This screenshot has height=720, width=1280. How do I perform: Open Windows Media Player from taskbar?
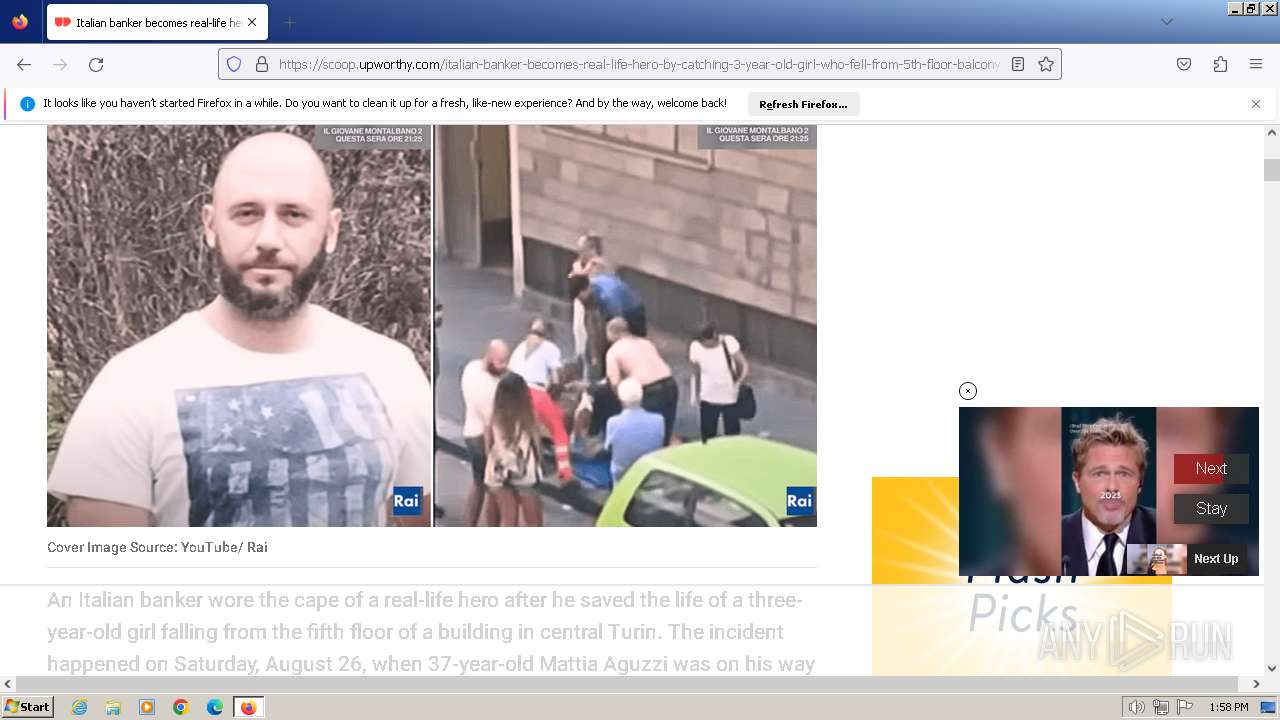[147, 707]
